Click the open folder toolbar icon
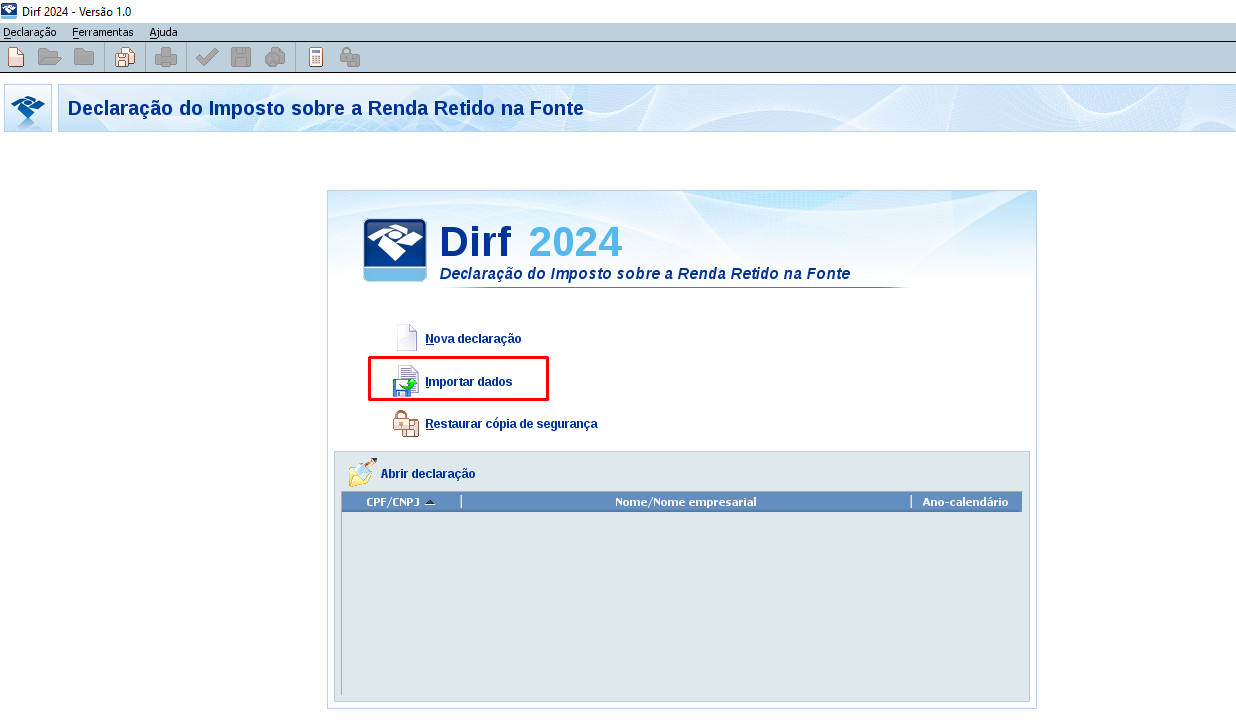 pyautogui.click(x=50, y=57)
